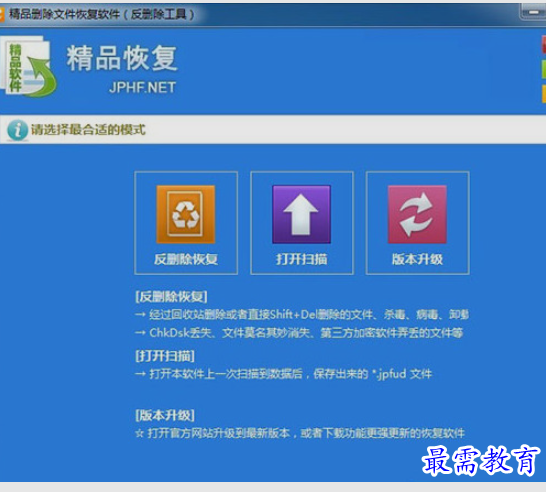Click the [反删除恢复] description heading

[x=171, y=297]
